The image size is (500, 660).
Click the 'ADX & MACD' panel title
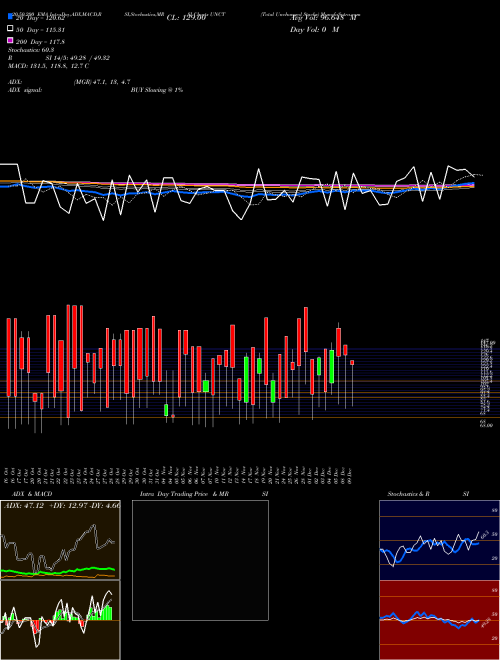pyautogui.click(x=32, y=494)
